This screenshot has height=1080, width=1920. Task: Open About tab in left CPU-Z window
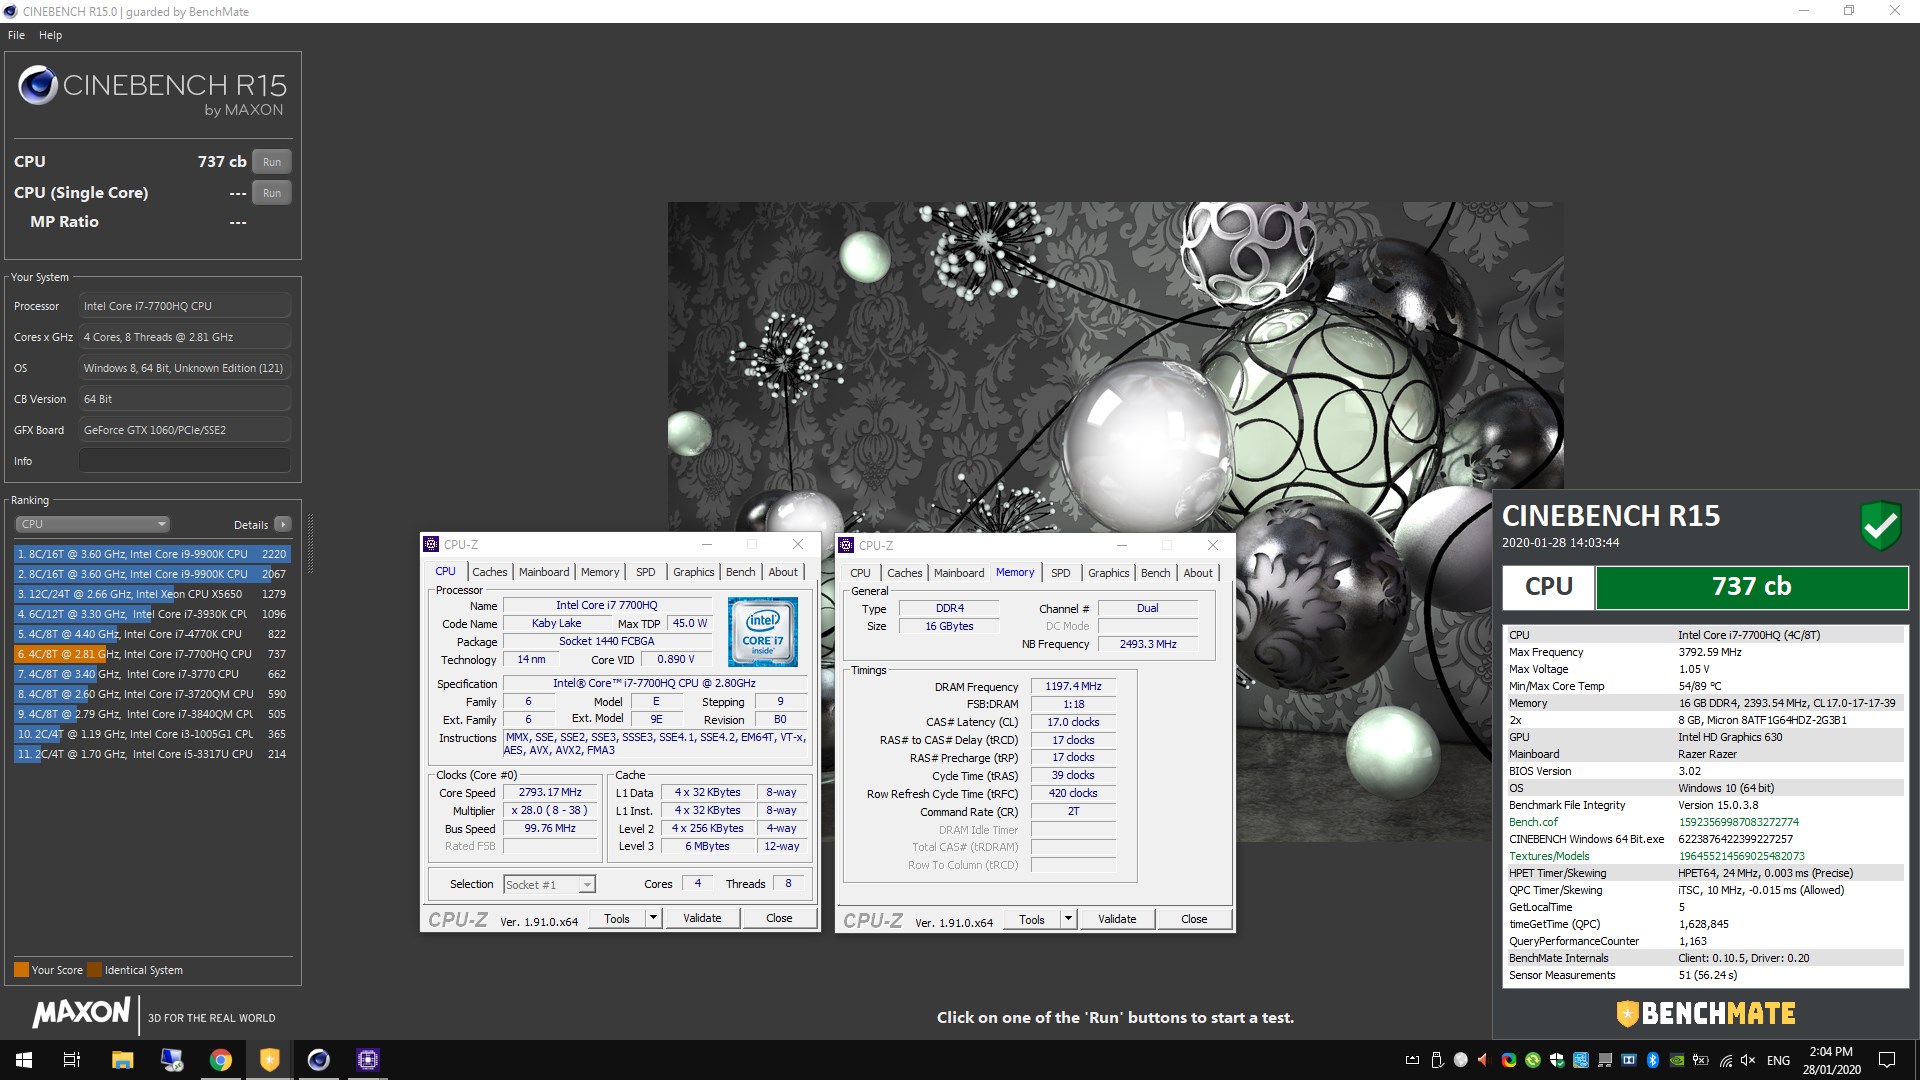783,572
